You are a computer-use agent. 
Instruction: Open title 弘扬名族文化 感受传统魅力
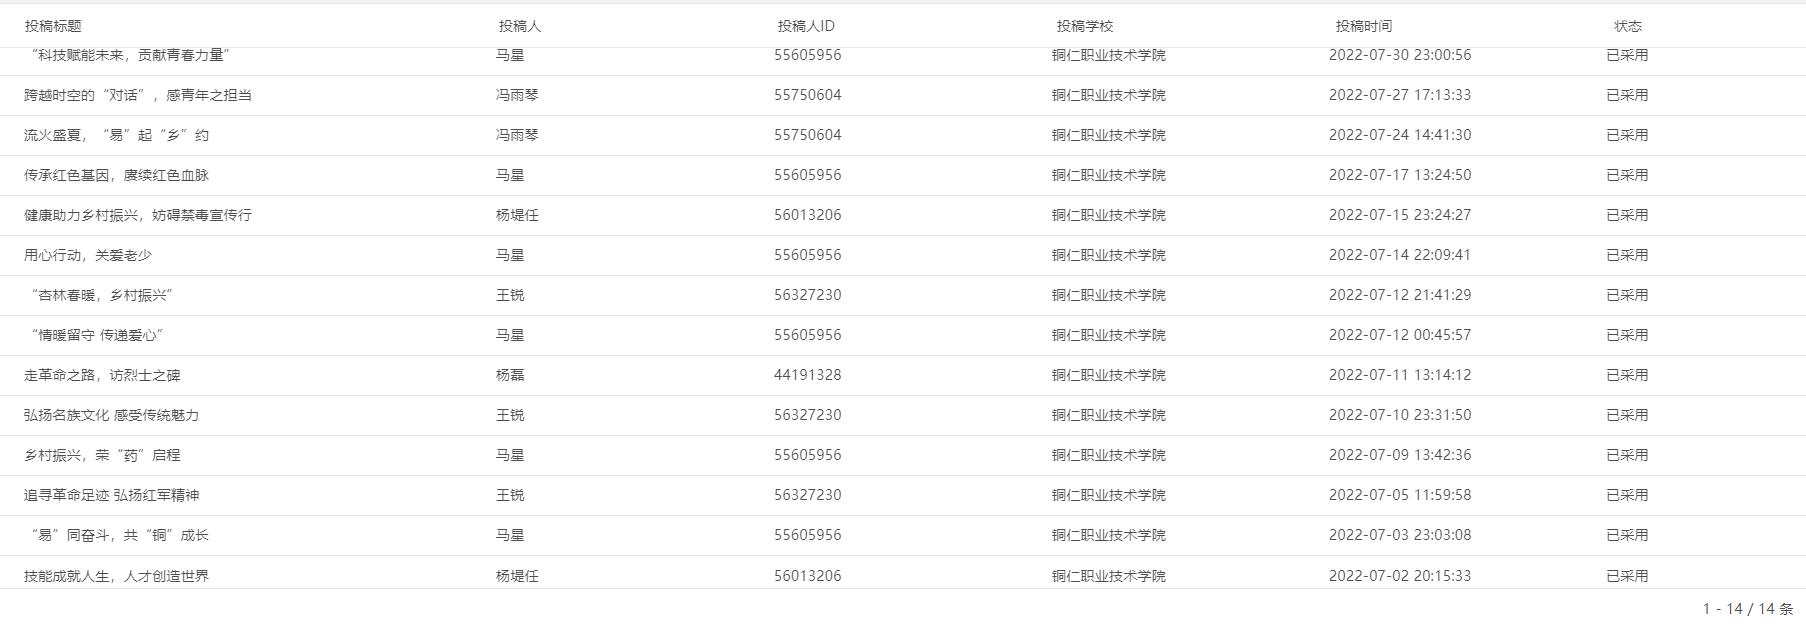[x=112, y=415]
